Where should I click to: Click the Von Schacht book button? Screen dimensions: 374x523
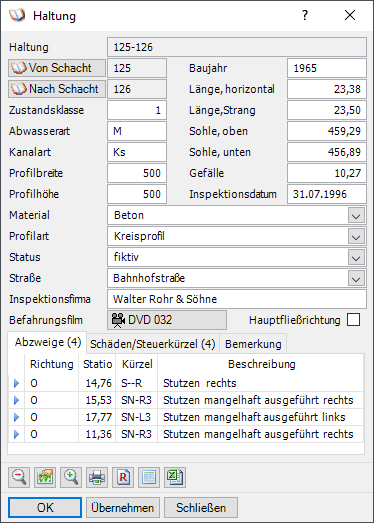click(57, 68)
